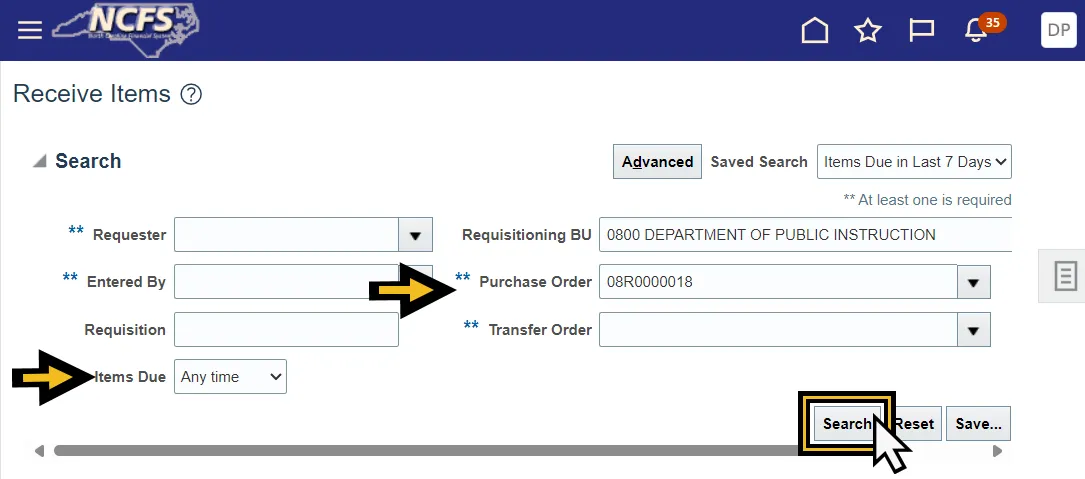Viewport: 1085px width, 479px height.
Task: Collapse the Search section
Action: [39, 161]
